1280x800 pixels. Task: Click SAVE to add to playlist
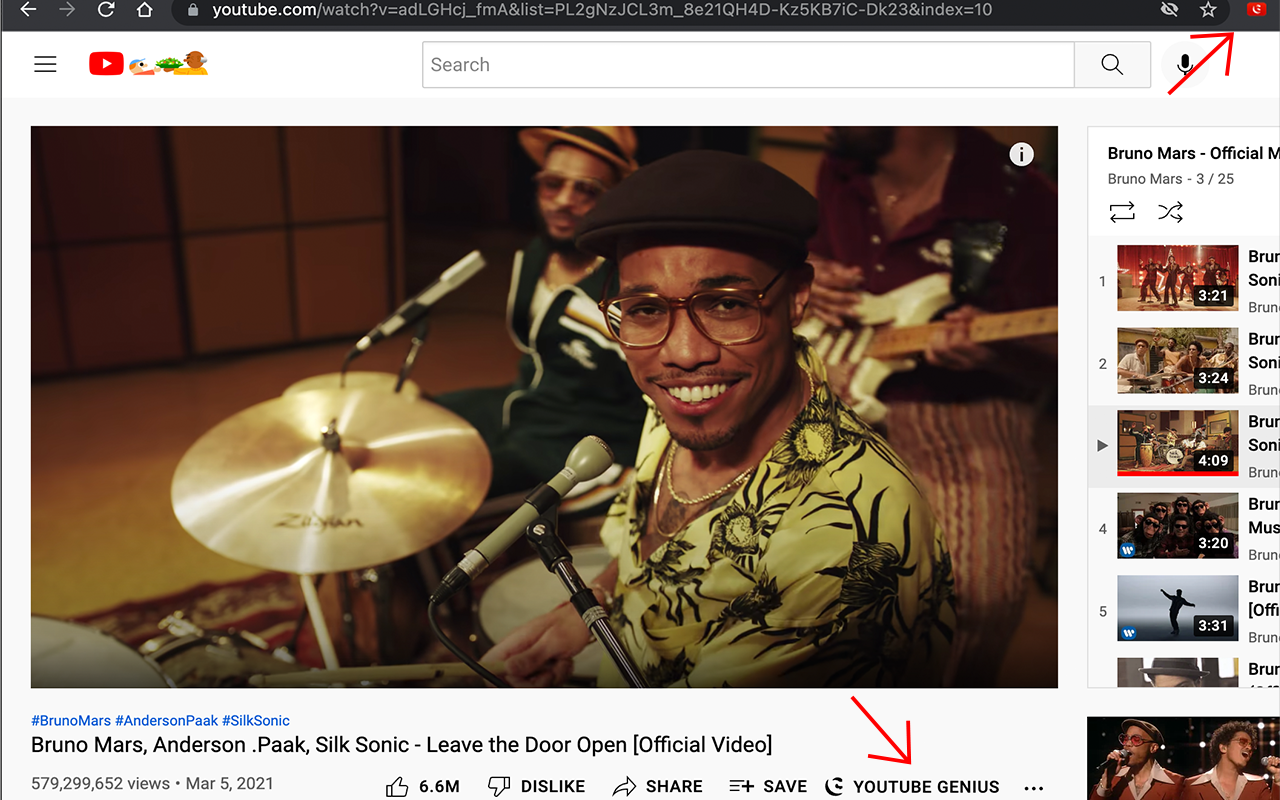click(x=768, y=786)
